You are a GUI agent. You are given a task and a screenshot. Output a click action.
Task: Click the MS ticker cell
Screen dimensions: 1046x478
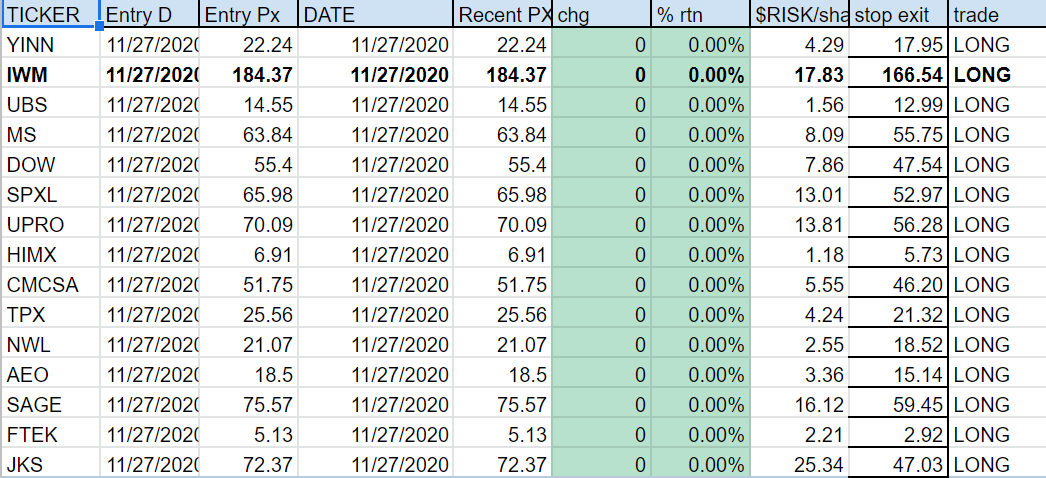pos(51,135)
